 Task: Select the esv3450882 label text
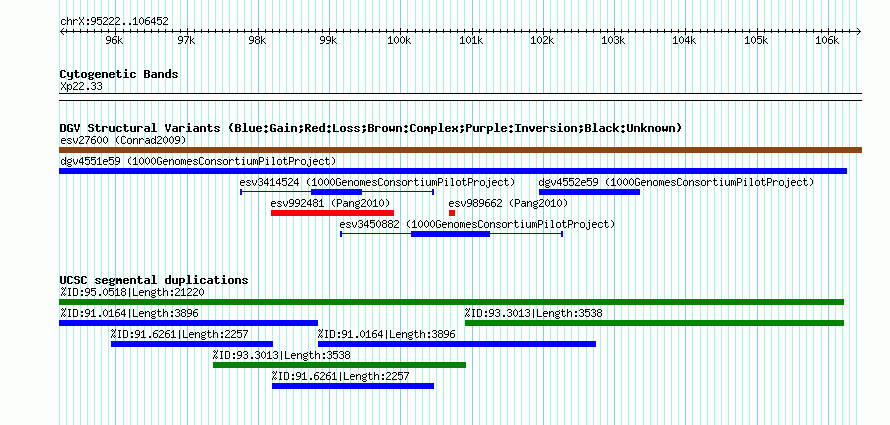(x=477, y=224)
